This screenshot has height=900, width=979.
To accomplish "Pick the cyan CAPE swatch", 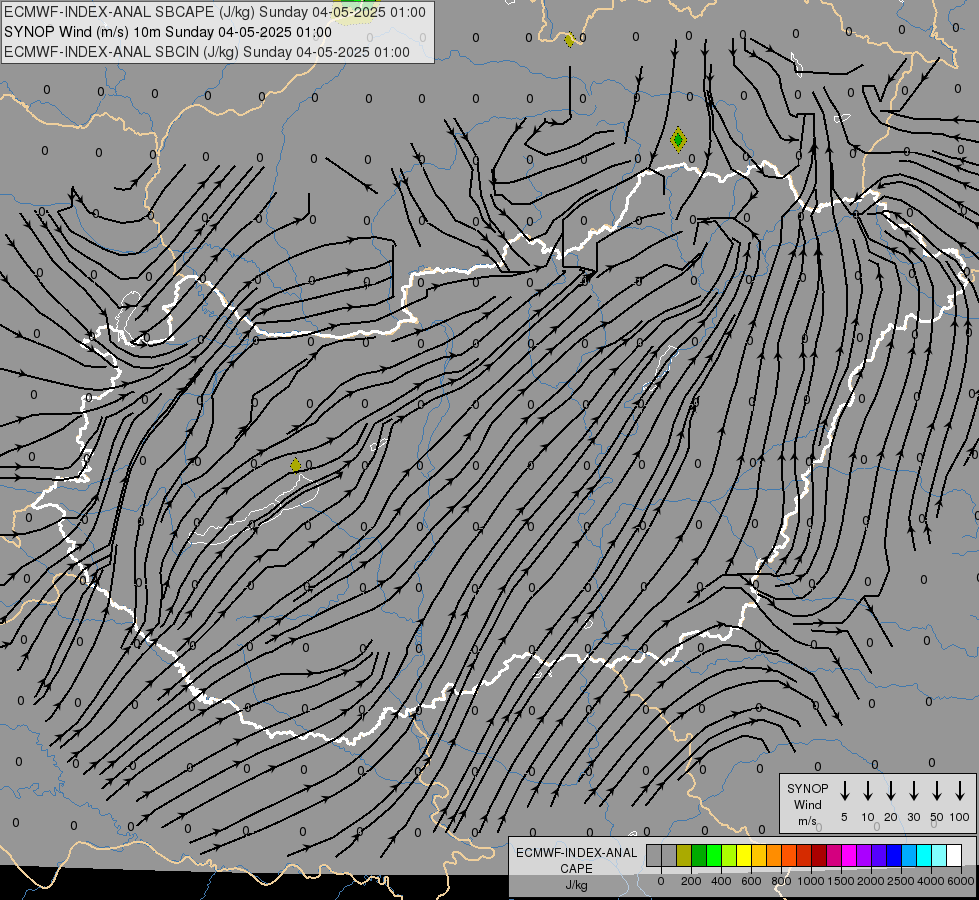I will 925,855.
